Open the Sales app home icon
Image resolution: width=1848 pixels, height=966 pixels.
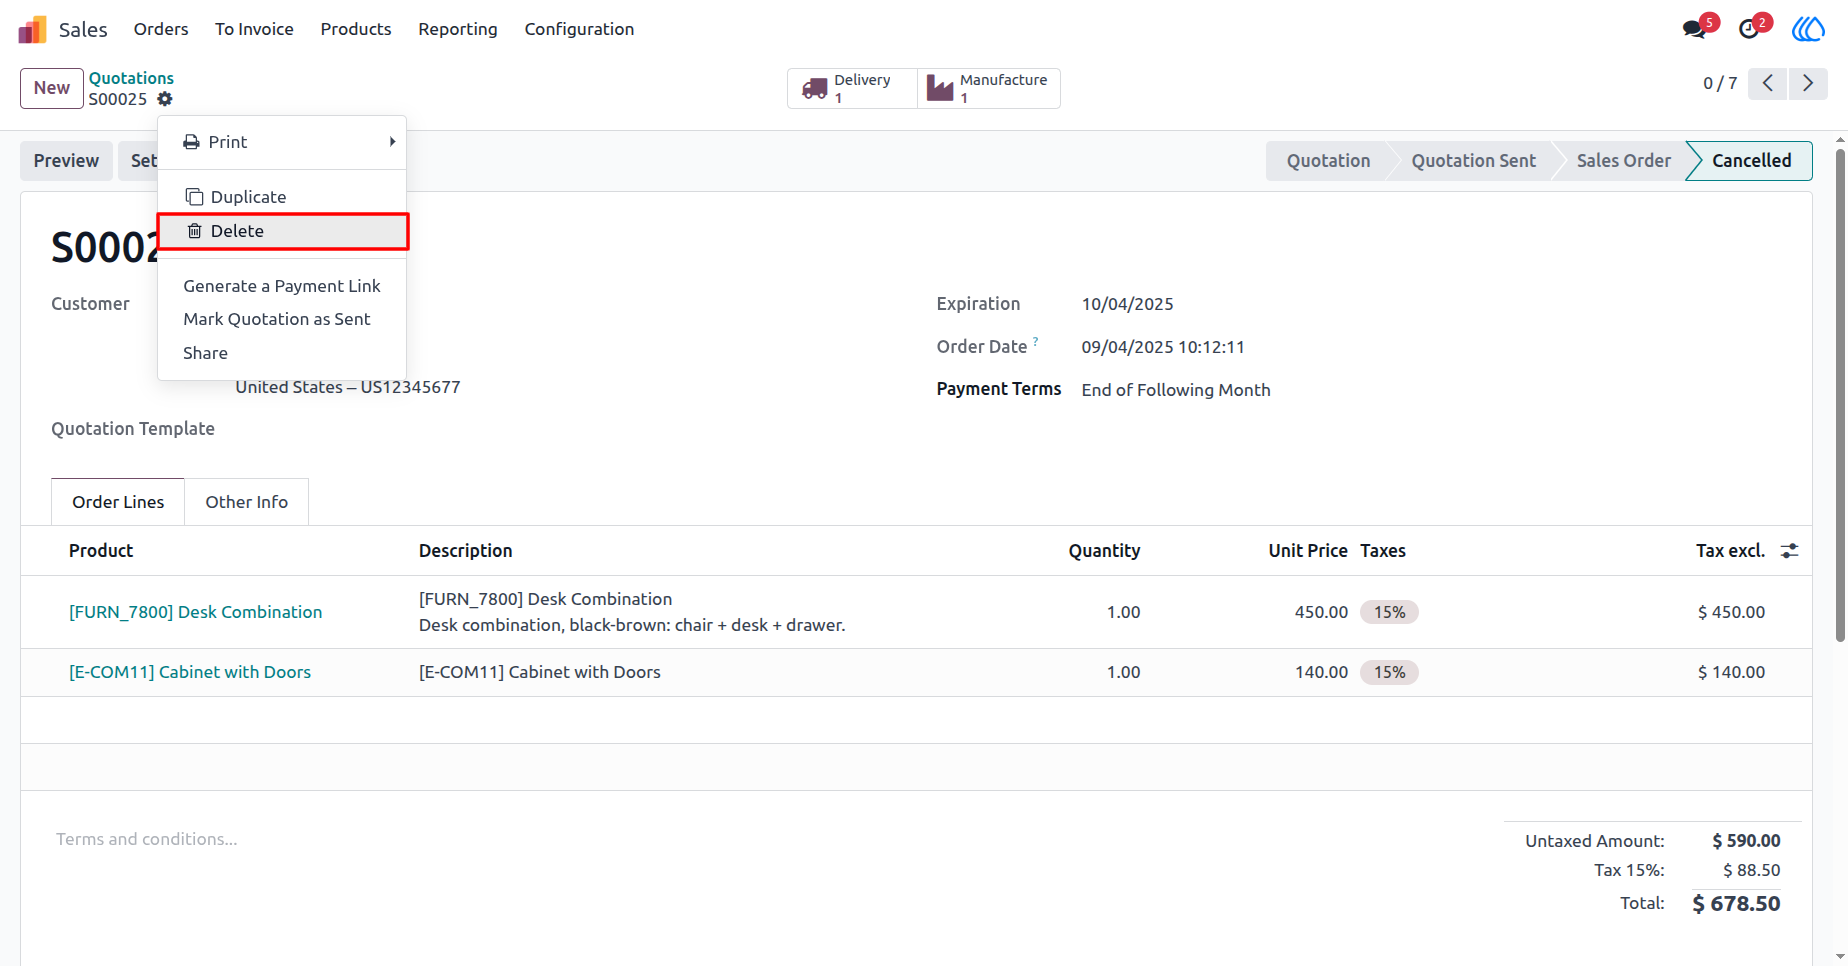pyautogui.click(x=33, y=29)
